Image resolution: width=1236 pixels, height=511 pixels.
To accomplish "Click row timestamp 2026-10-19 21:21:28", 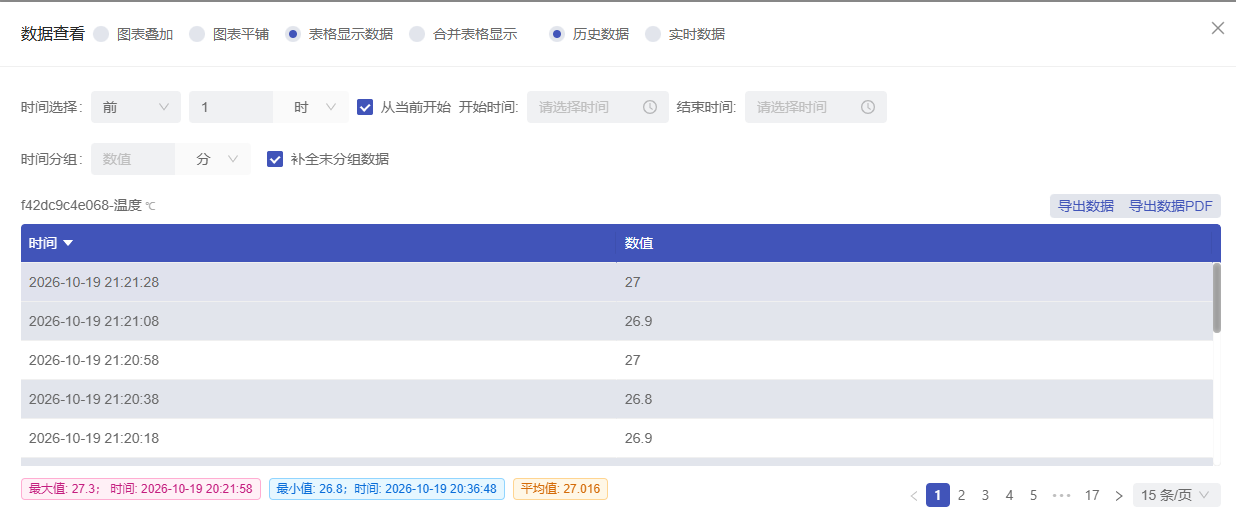I will [x=94, y=282].
